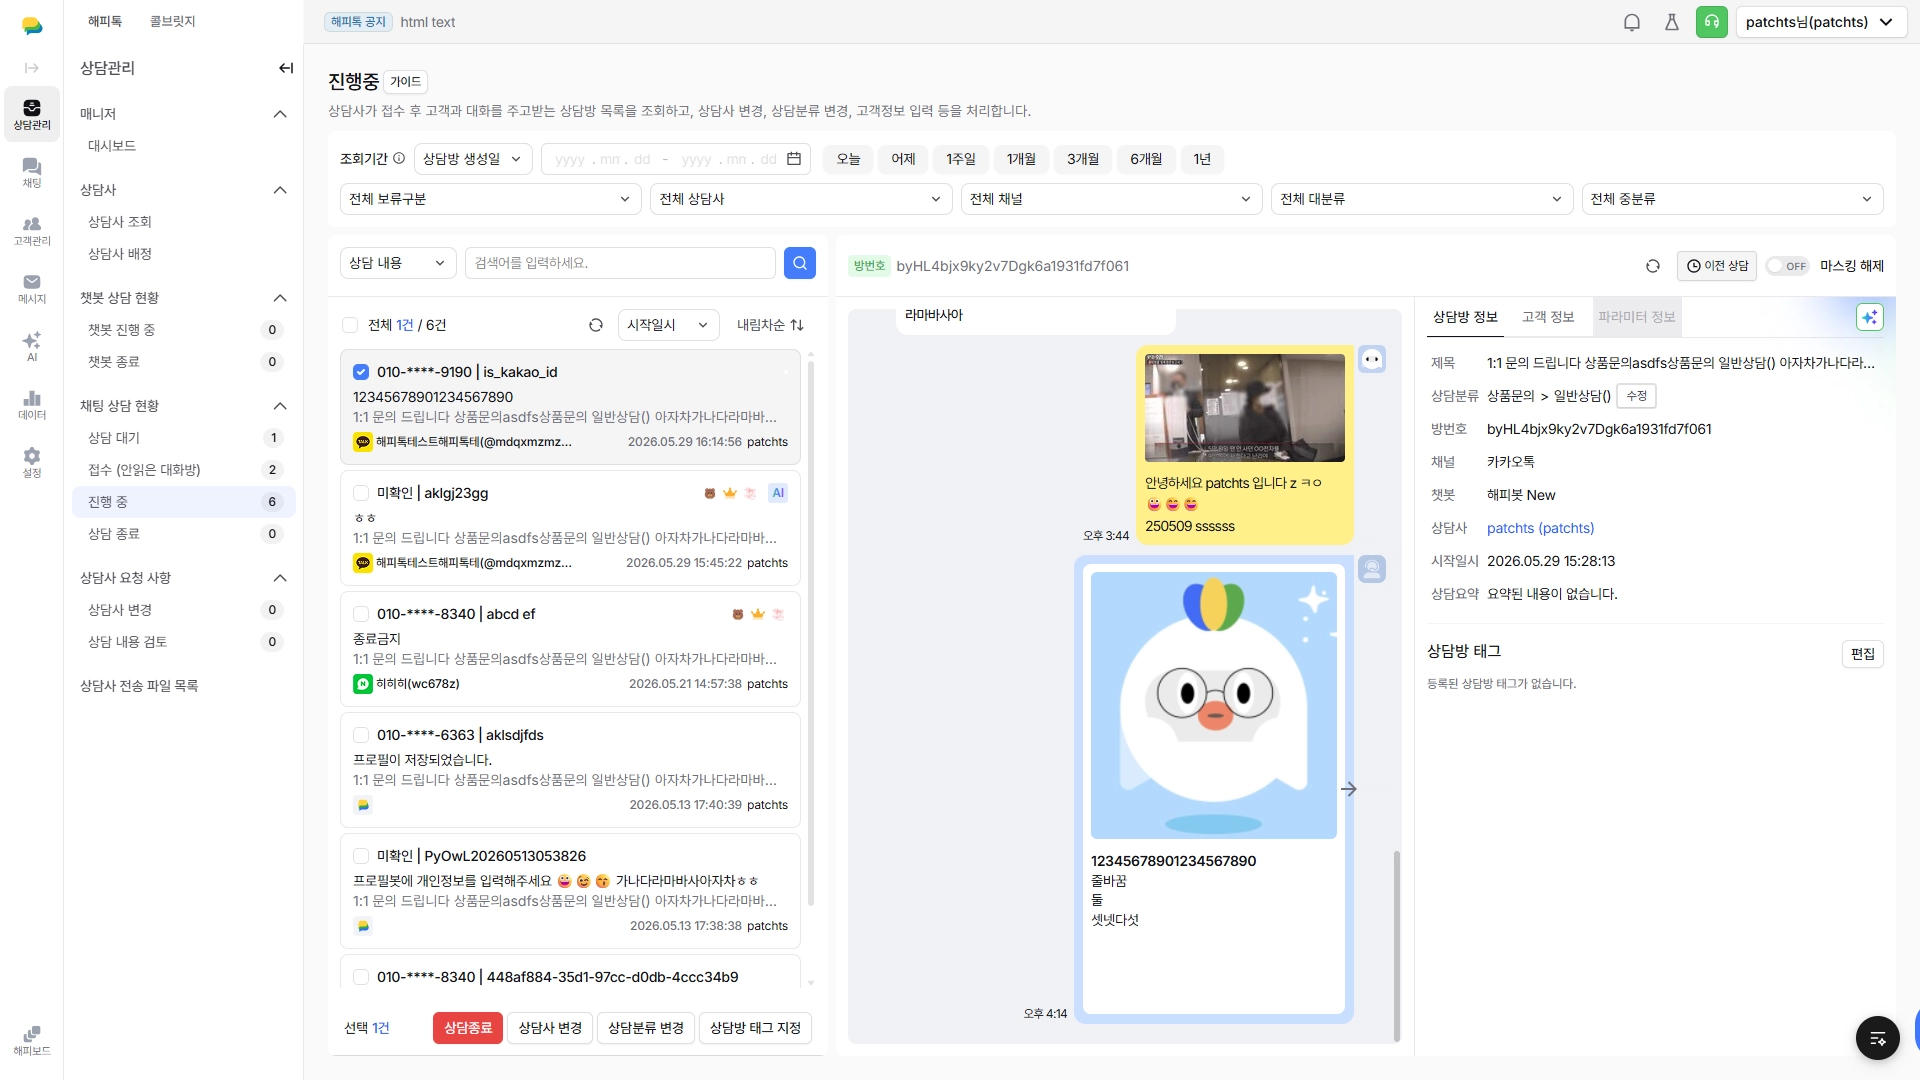Check the PyOwL20260513053826 conversation checkbox
This screenshot has width=1920, height=1080.
click(x=361, y=856)
